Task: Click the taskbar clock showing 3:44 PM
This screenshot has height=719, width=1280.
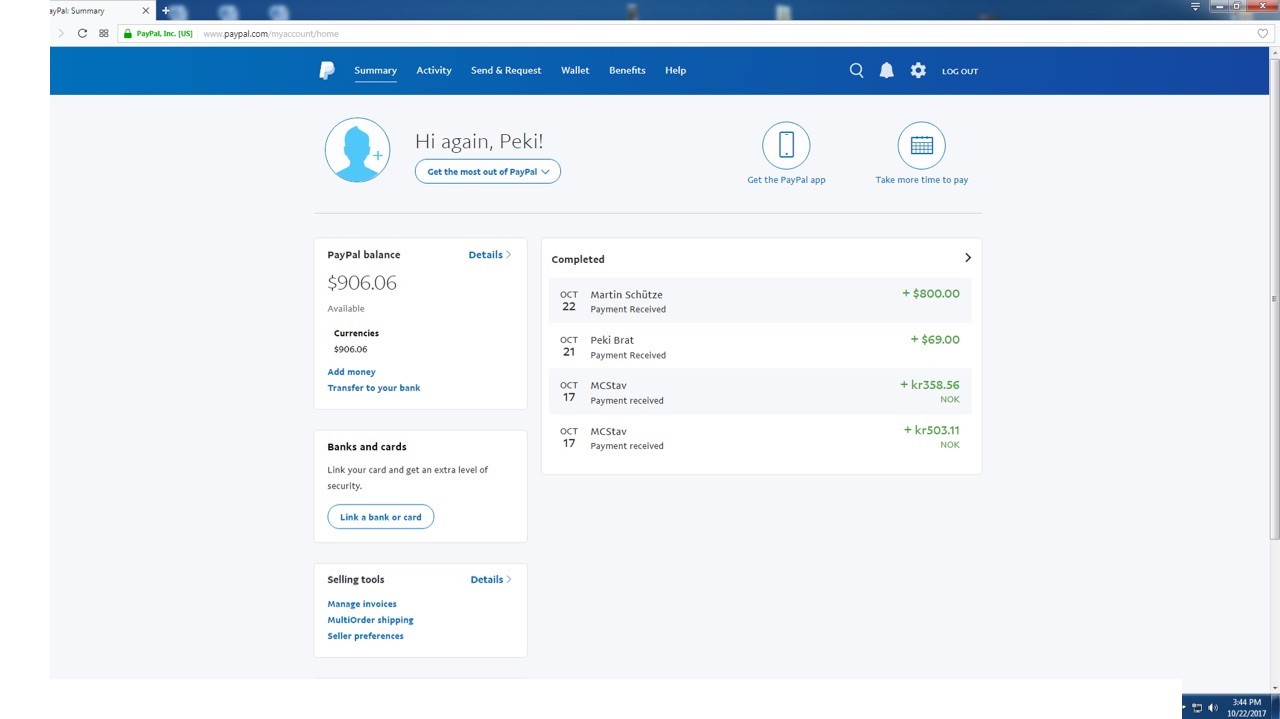Action: (1246, 707)
